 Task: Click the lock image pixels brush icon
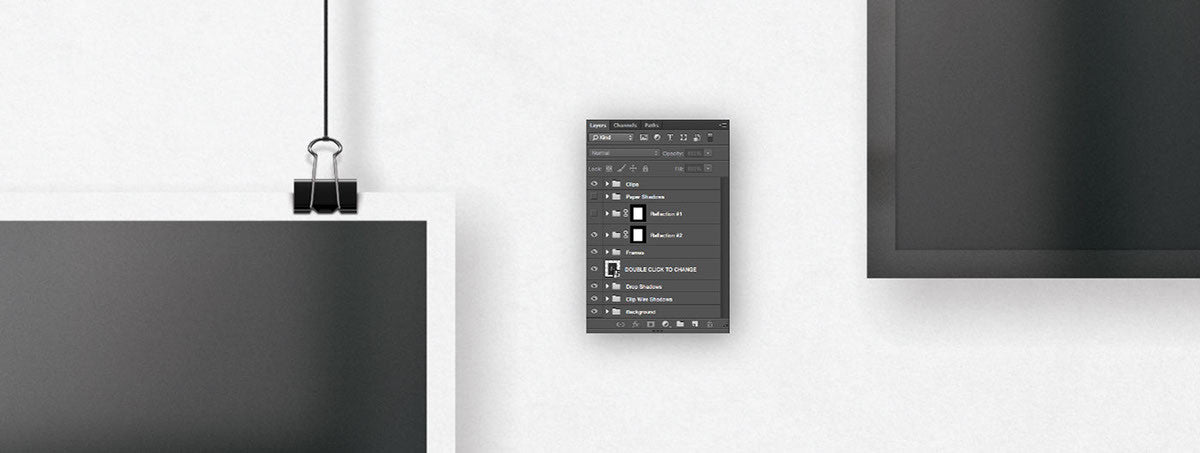(x=621, y=168)
